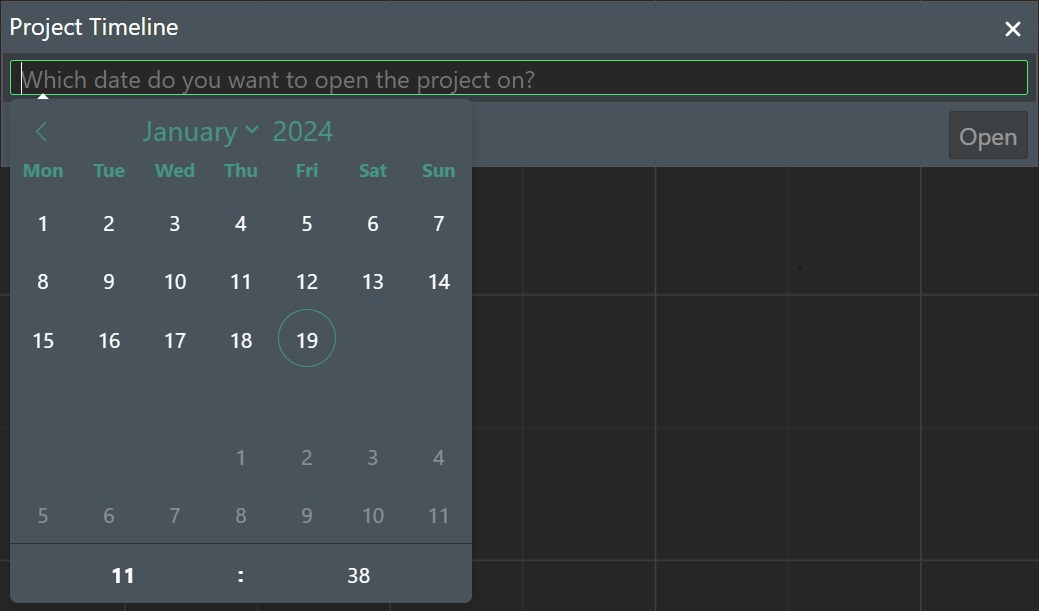Go to the previous month with the left arrow

pos(41,131)
